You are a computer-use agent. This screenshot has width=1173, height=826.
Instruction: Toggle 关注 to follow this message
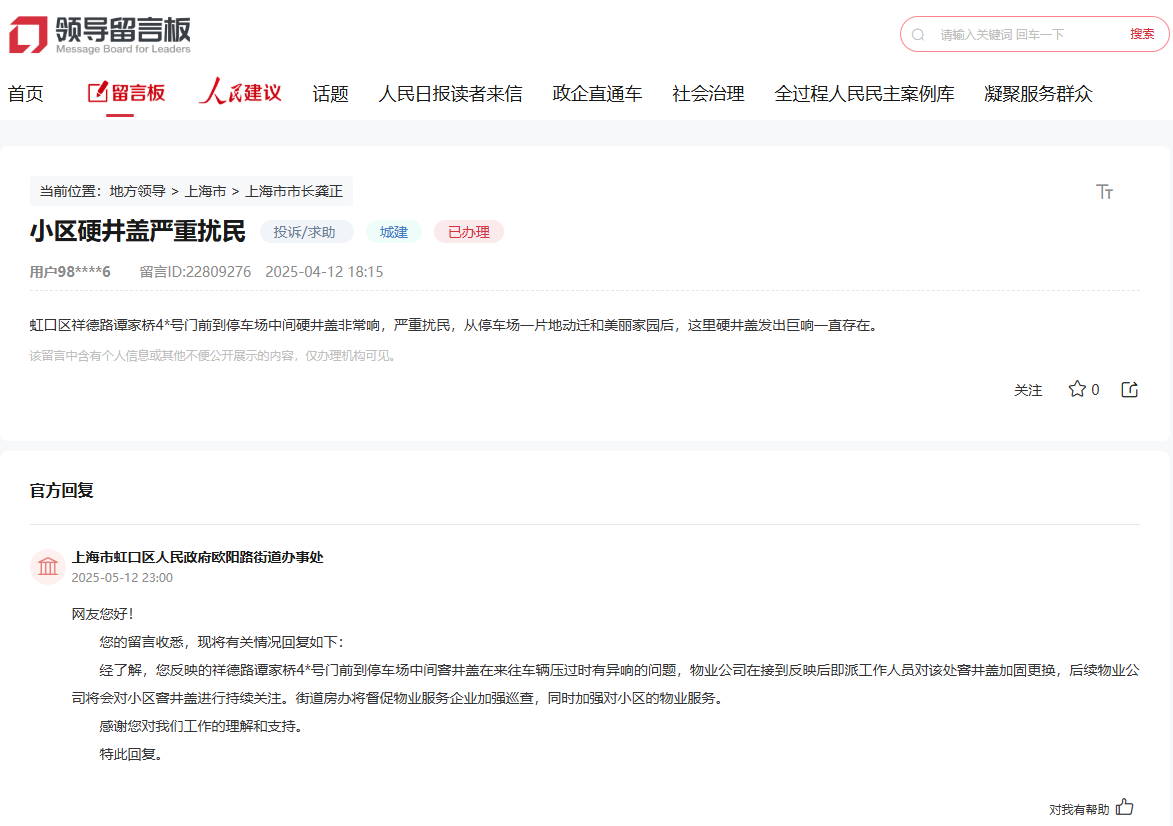[1028, 390]
